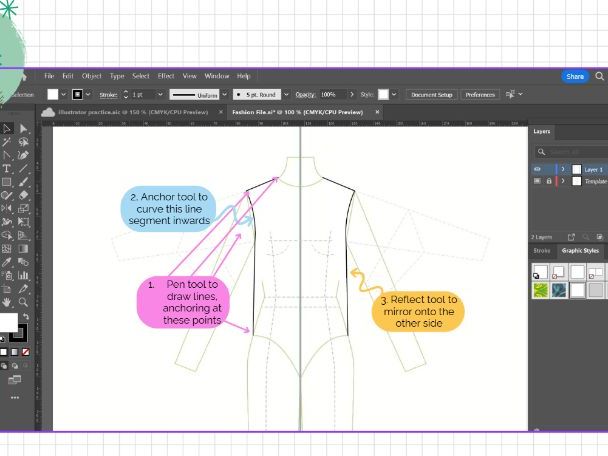Open the stroke color dropdown in control bar
The height and width of the screenshot is (456, 608).
88,94
